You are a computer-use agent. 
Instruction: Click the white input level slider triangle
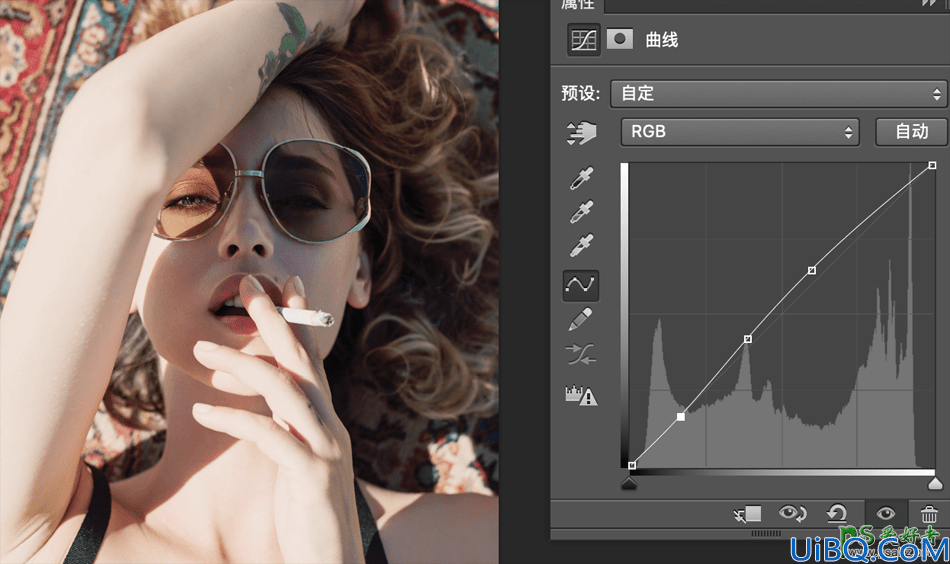point(935,483)
